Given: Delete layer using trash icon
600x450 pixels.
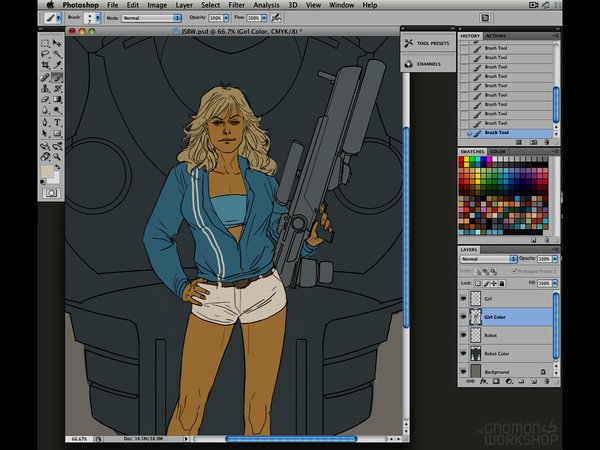Looking at the screenshot, I should pyautogui.click(x=546, y=381).
